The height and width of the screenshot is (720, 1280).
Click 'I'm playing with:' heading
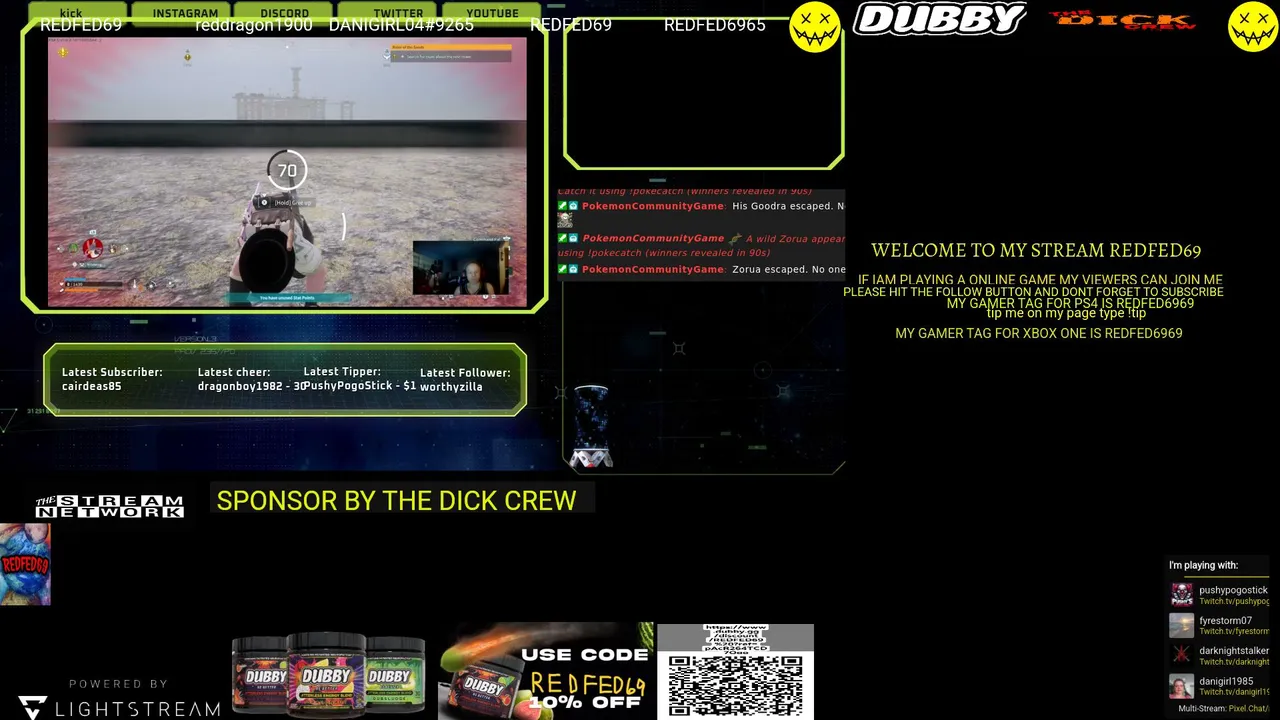pos(1203,565)
